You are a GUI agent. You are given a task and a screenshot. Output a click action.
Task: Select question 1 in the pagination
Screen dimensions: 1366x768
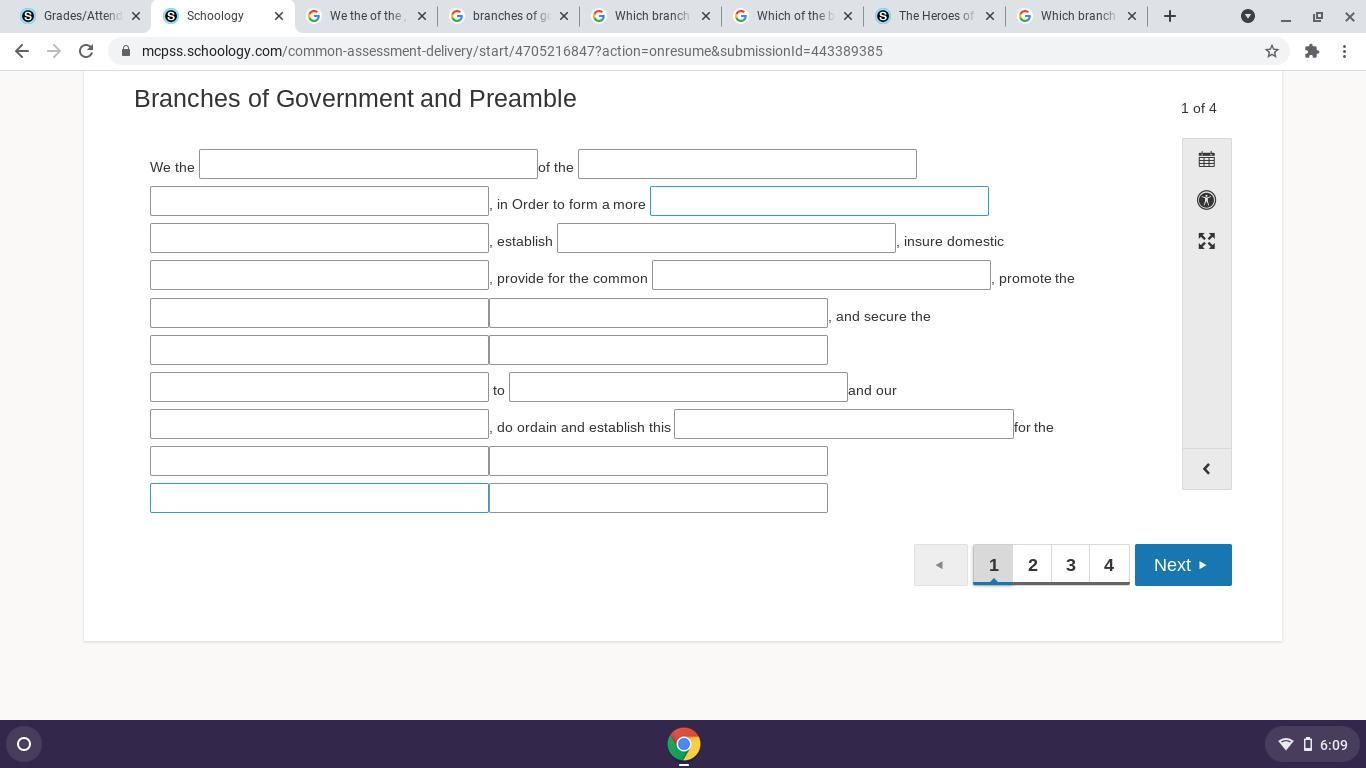(x=993, y=565)
